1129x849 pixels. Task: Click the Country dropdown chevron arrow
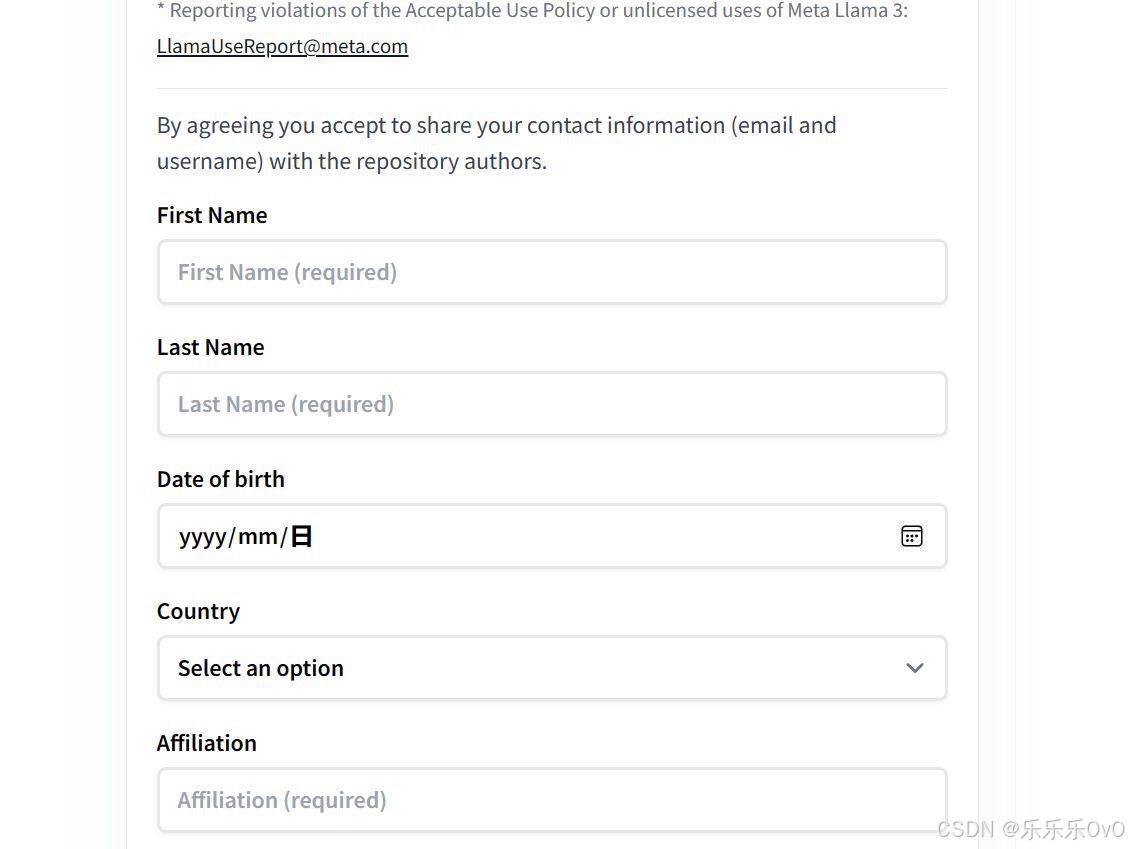914,668
